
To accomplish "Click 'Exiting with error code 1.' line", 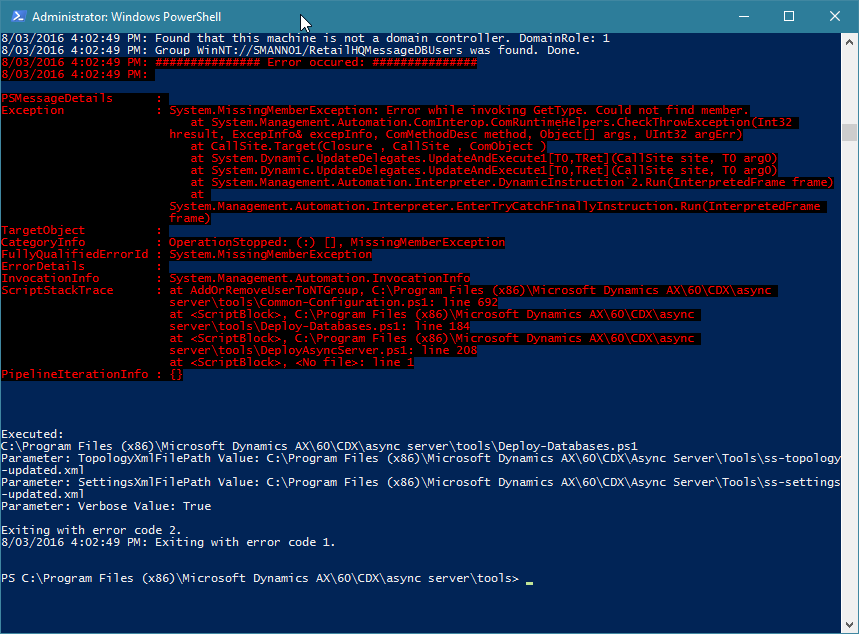I will (168, 542).
